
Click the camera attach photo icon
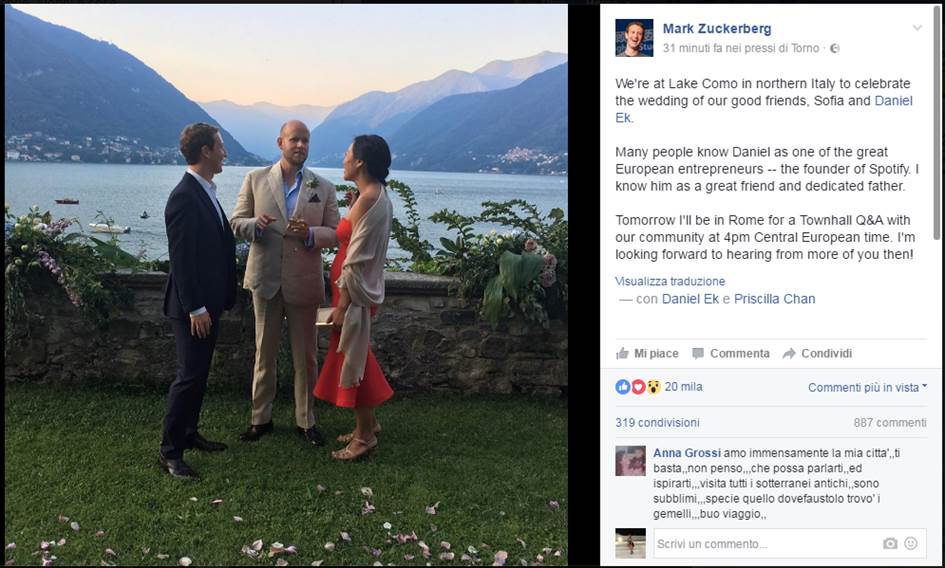coord(890,544)
